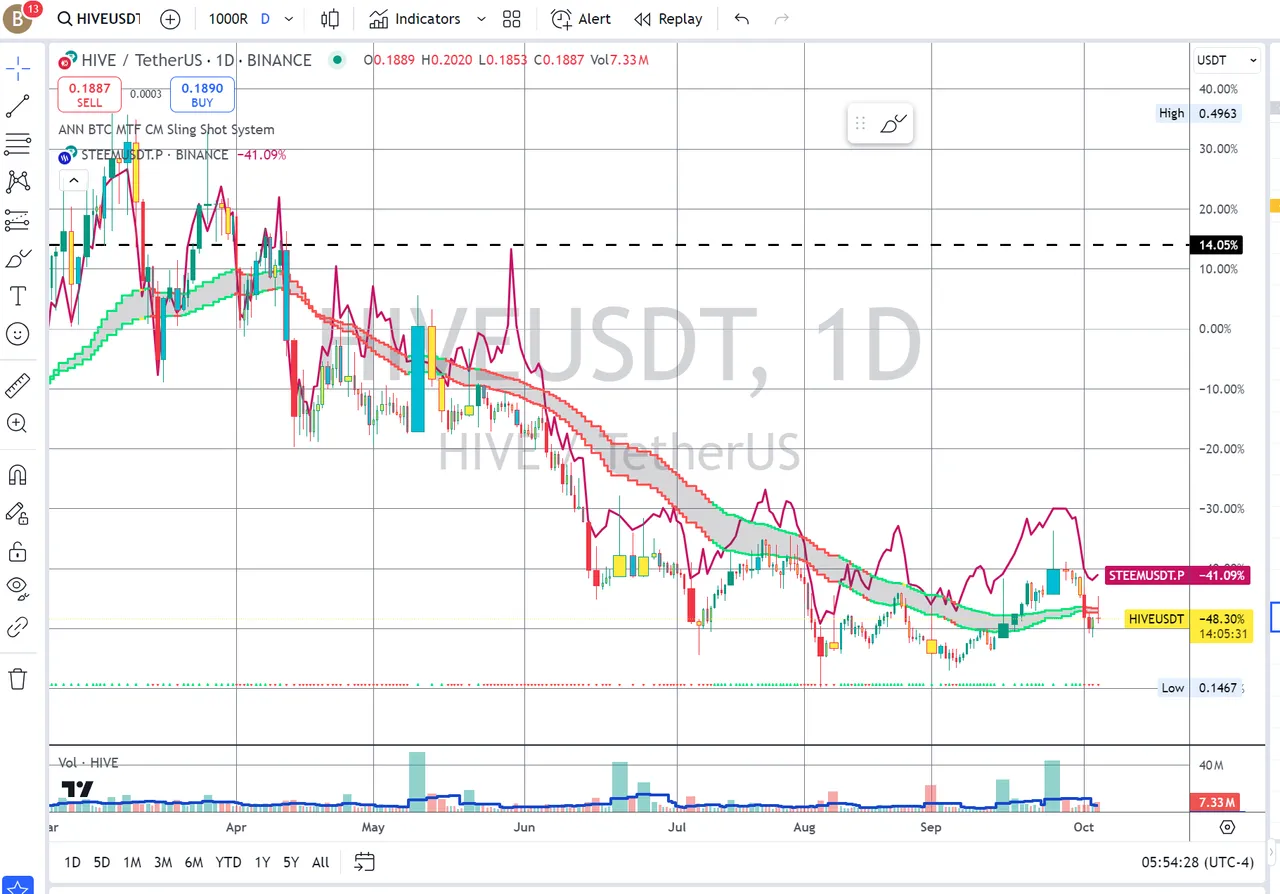Set the range to 5D
The image size is (1280, 894).
[102, 862]
